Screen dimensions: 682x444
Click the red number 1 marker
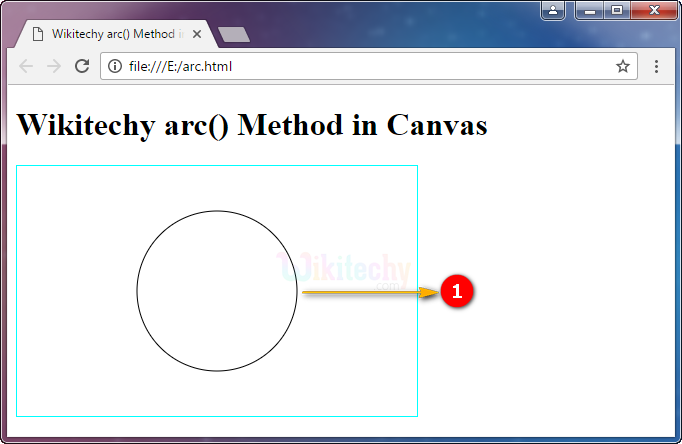456,292
